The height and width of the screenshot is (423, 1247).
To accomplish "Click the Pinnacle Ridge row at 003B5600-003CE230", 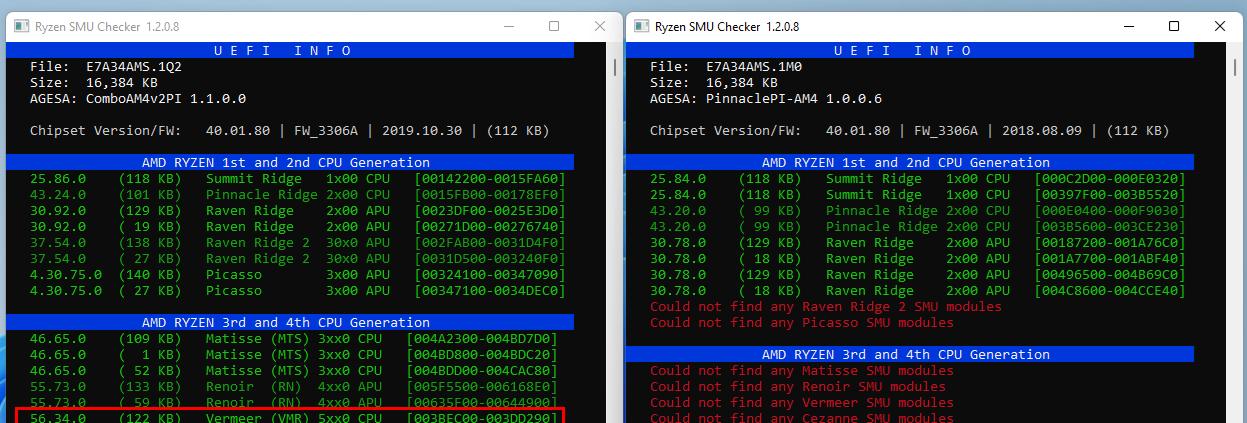I will pyautogui.click(x=918, y=227).
